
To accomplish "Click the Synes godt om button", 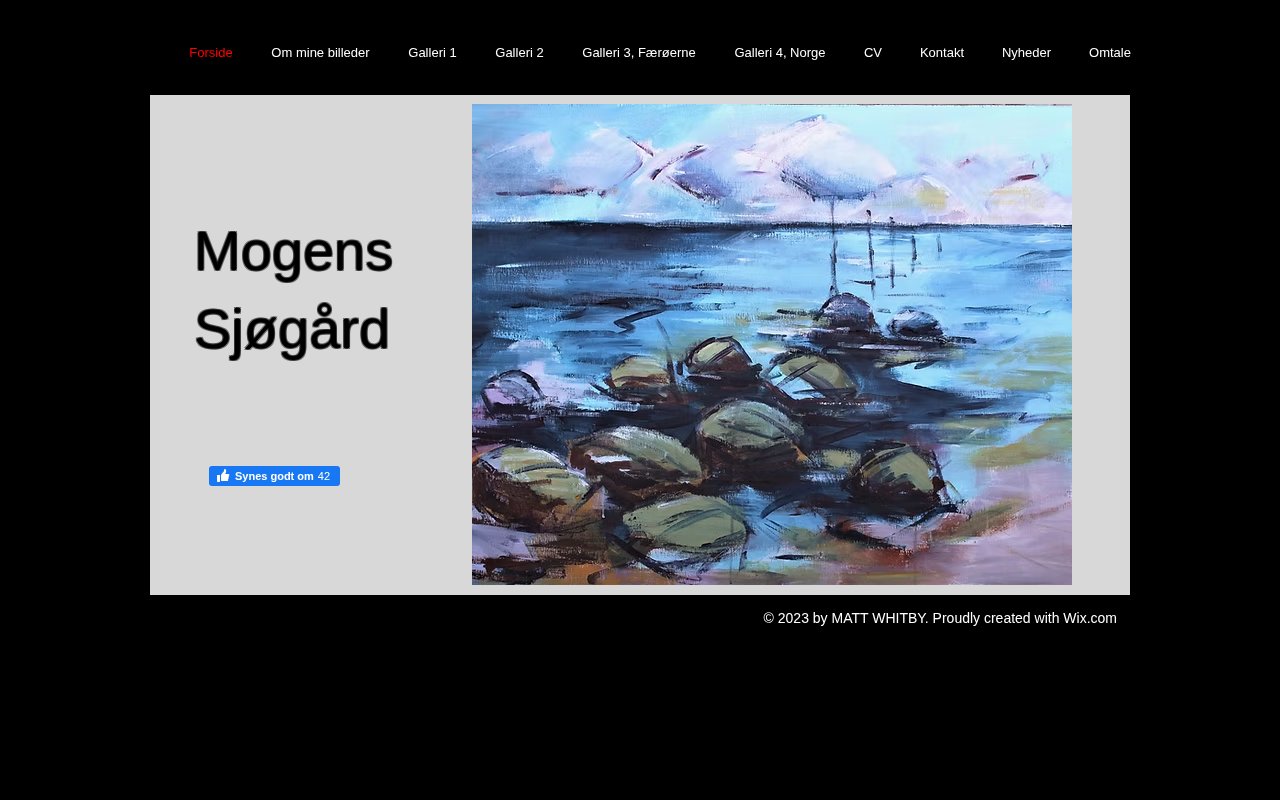I will [274, 476].
